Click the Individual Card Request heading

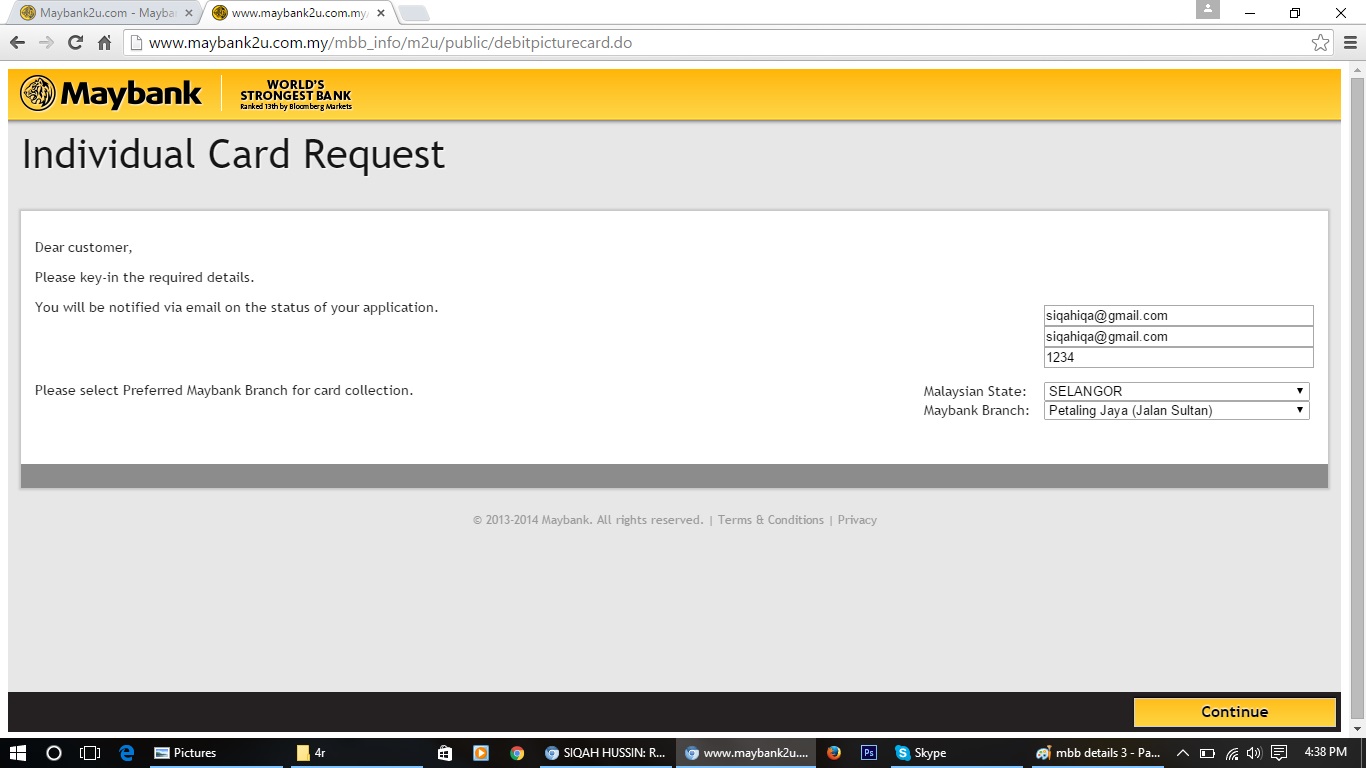pos(233,155)
